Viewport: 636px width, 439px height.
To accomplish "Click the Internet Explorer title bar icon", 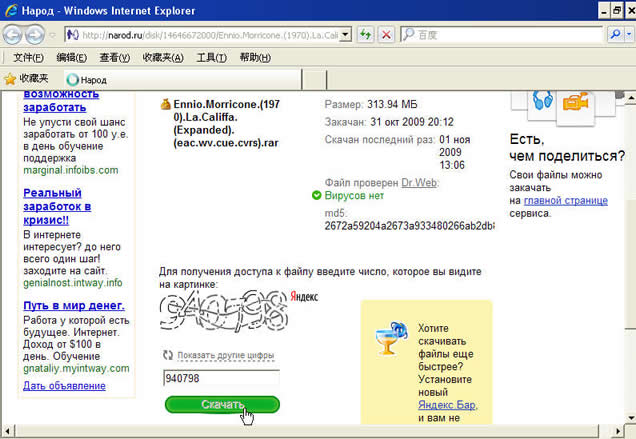I will (11, 11).
